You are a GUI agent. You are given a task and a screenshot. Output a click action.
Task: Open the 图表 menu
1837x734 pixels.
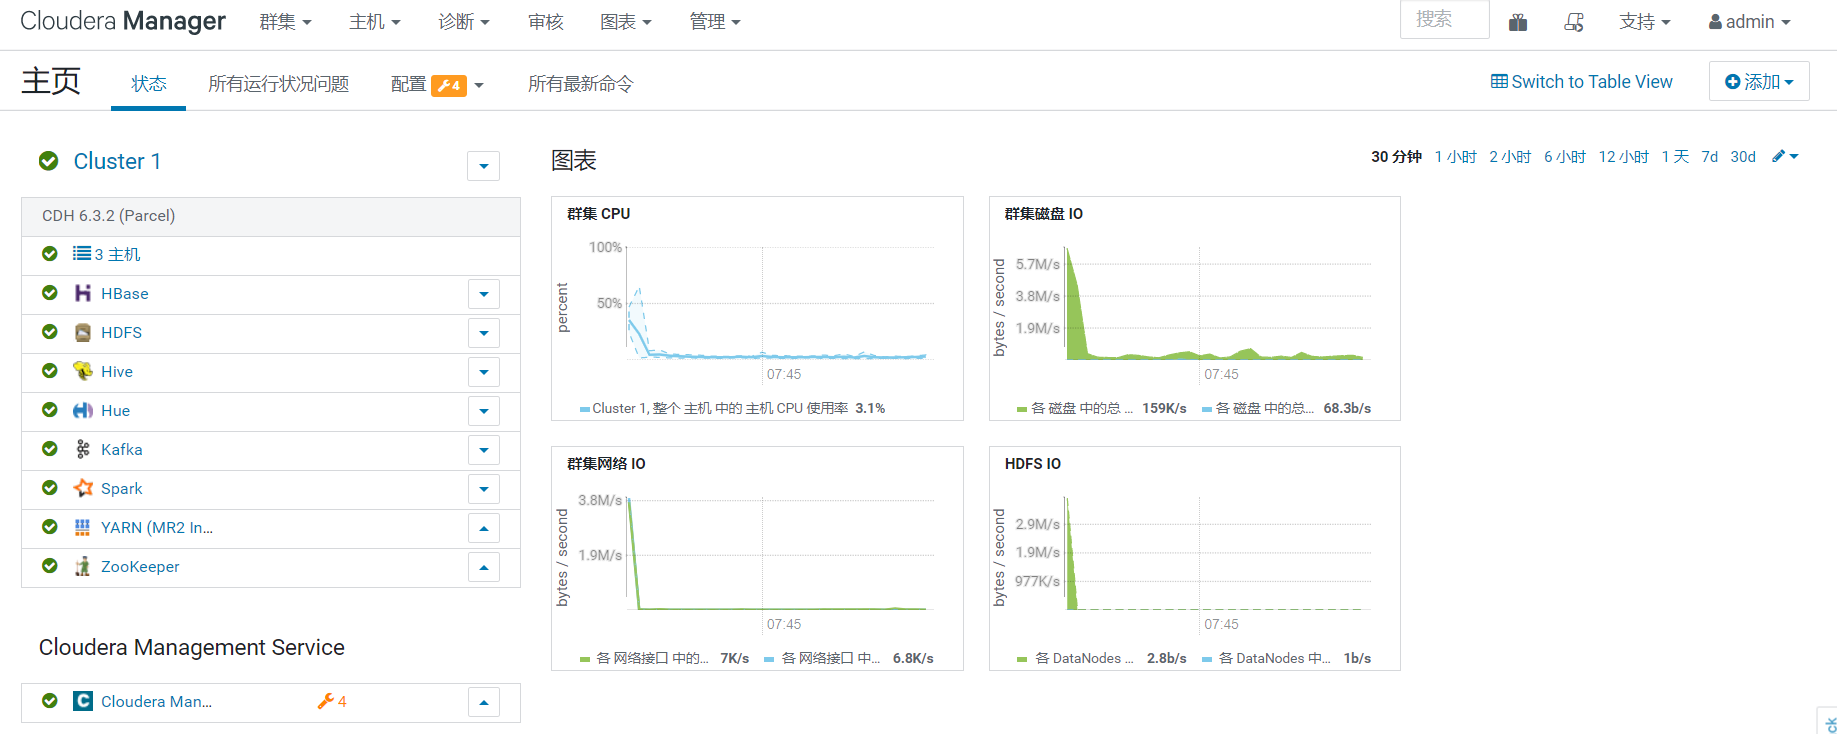(626, 22)
